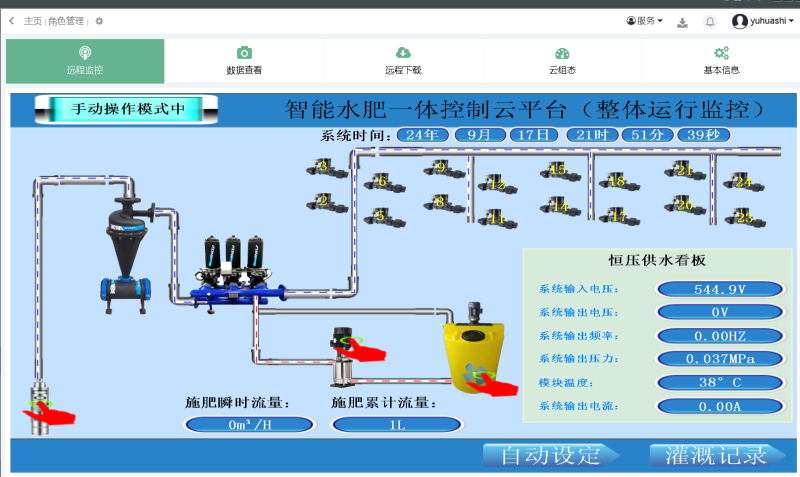The height and width of the screenshot is (477, 800).
Task: Click the download arrow icon in header
Action: pyautogui.click(x=682, y=22)
